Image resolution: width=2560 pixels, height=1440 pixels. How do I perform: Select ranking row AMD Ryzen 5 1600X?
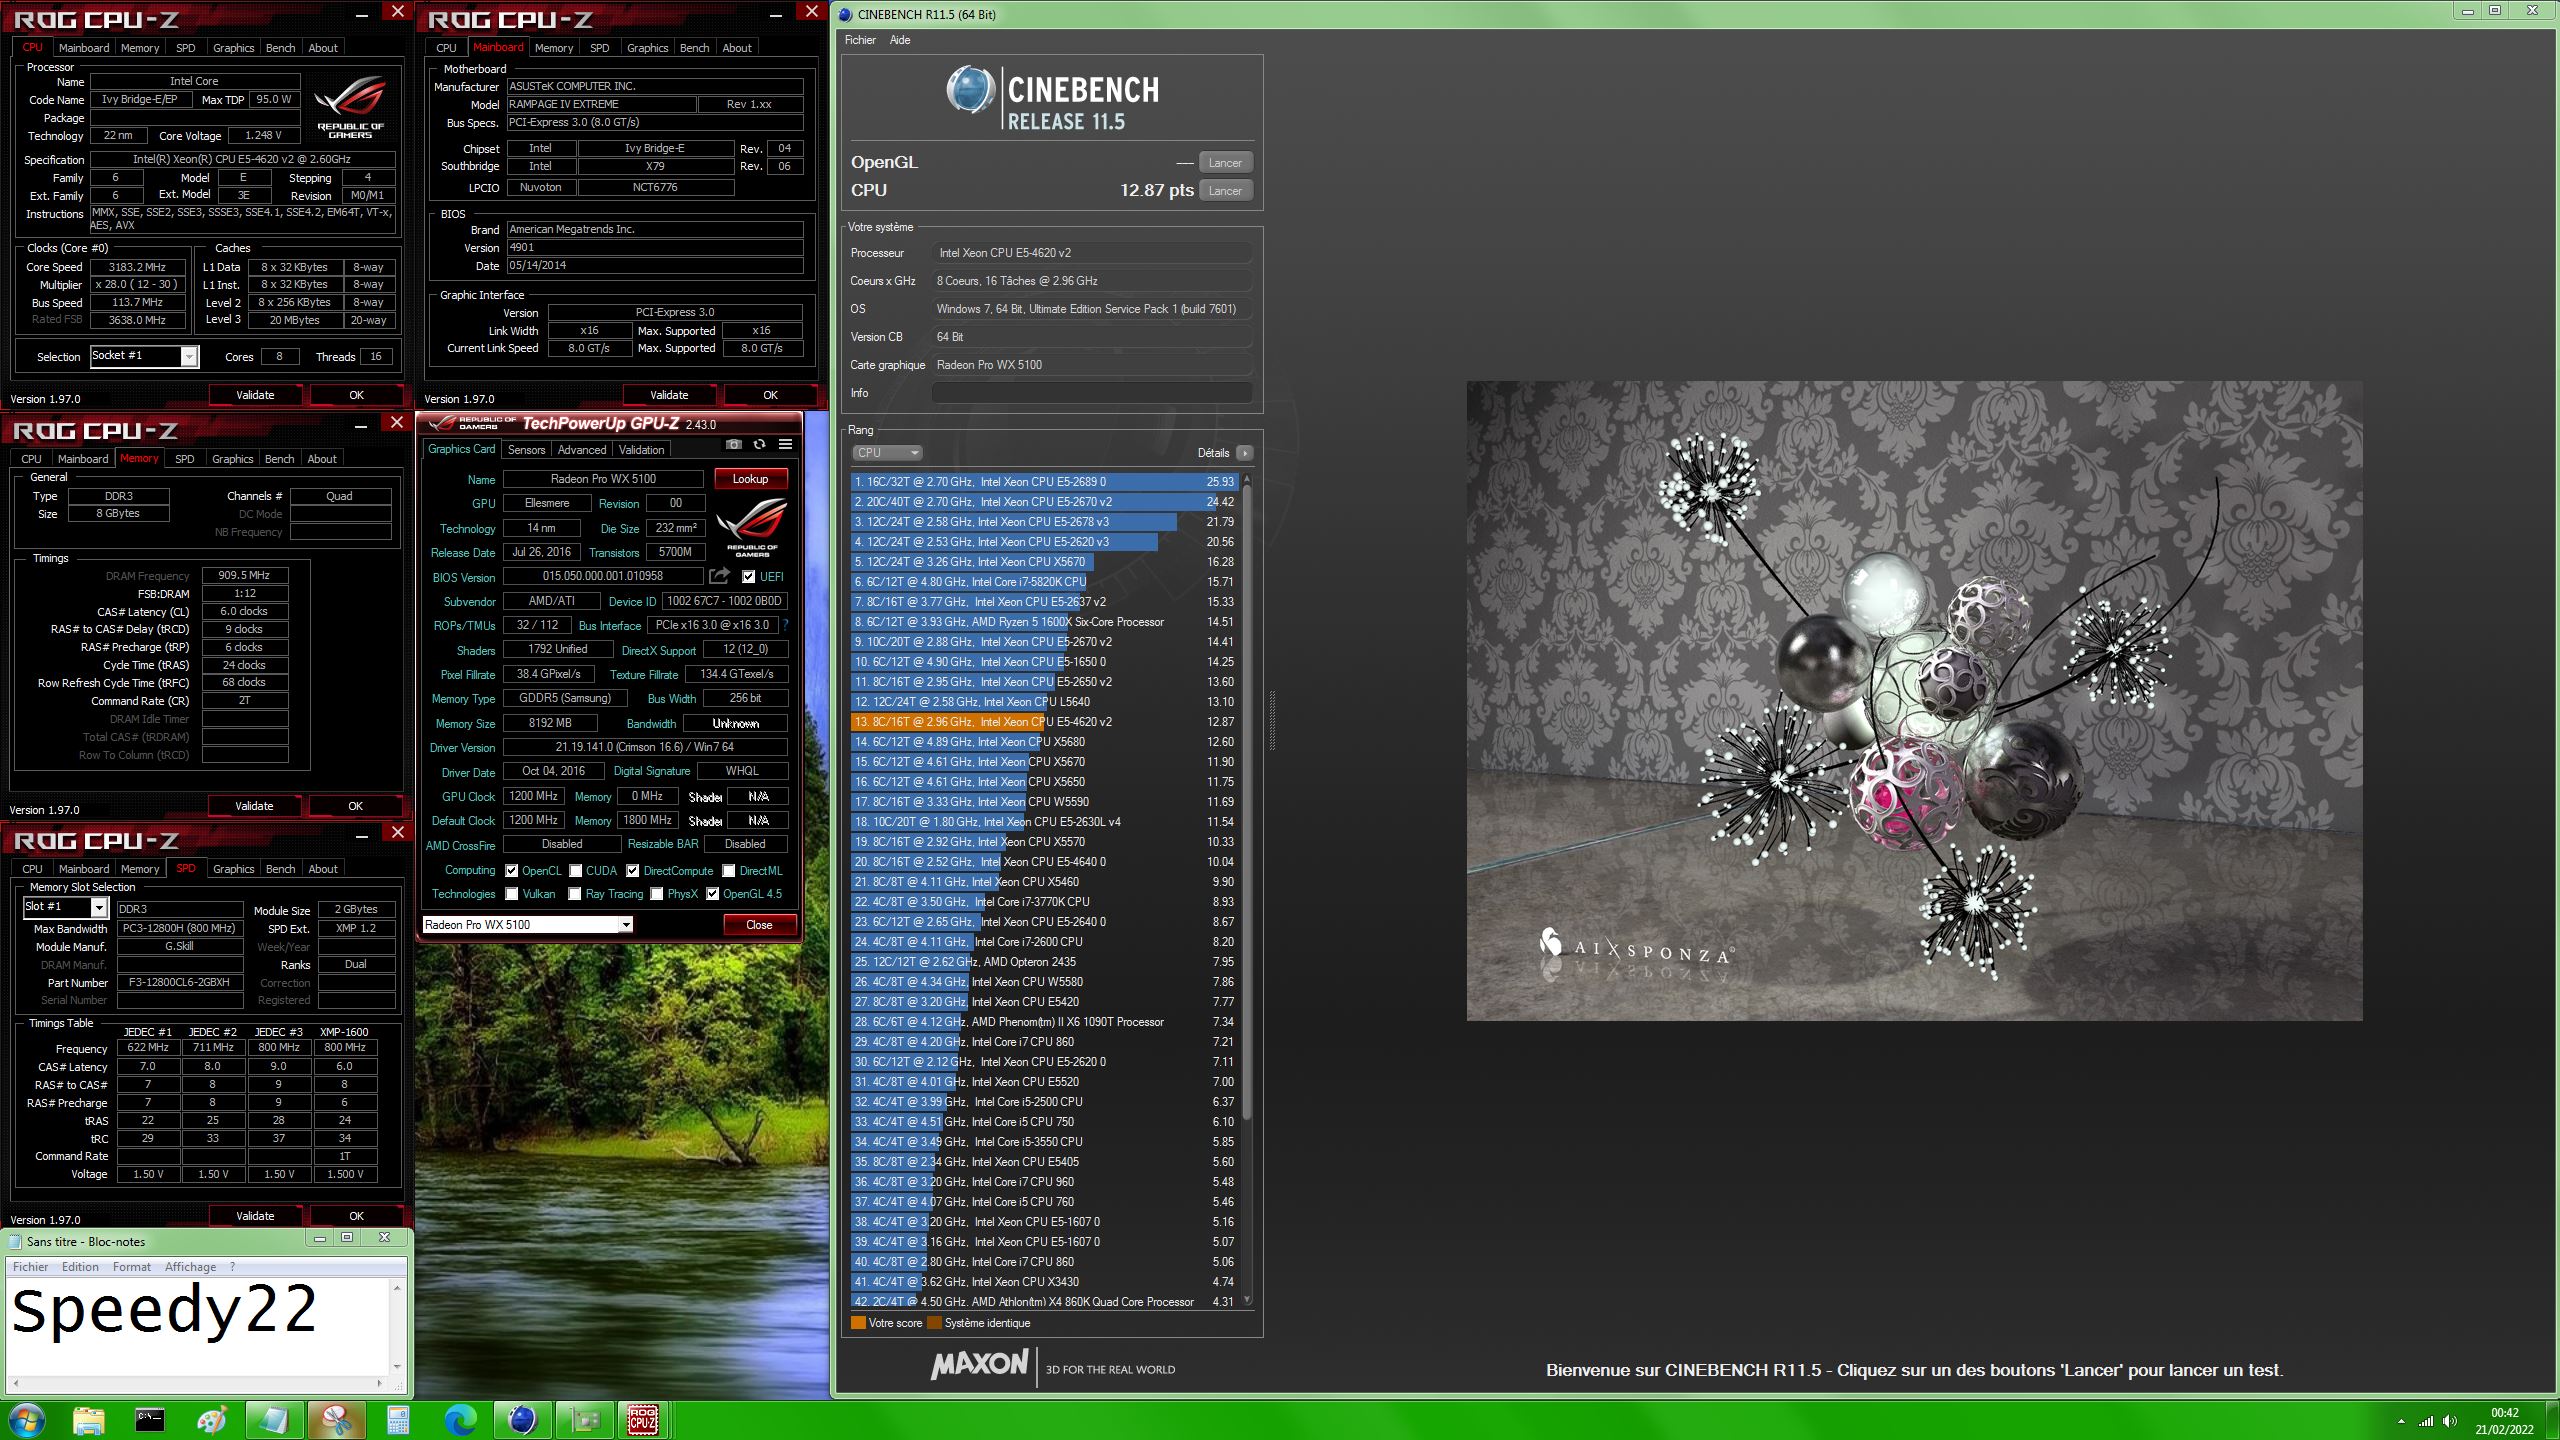pyautogui.click(x=1045, y=622)
